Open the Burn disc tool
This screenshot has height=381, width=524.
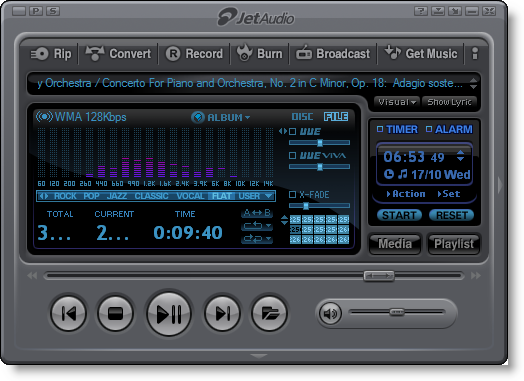[x=259, y=53]
